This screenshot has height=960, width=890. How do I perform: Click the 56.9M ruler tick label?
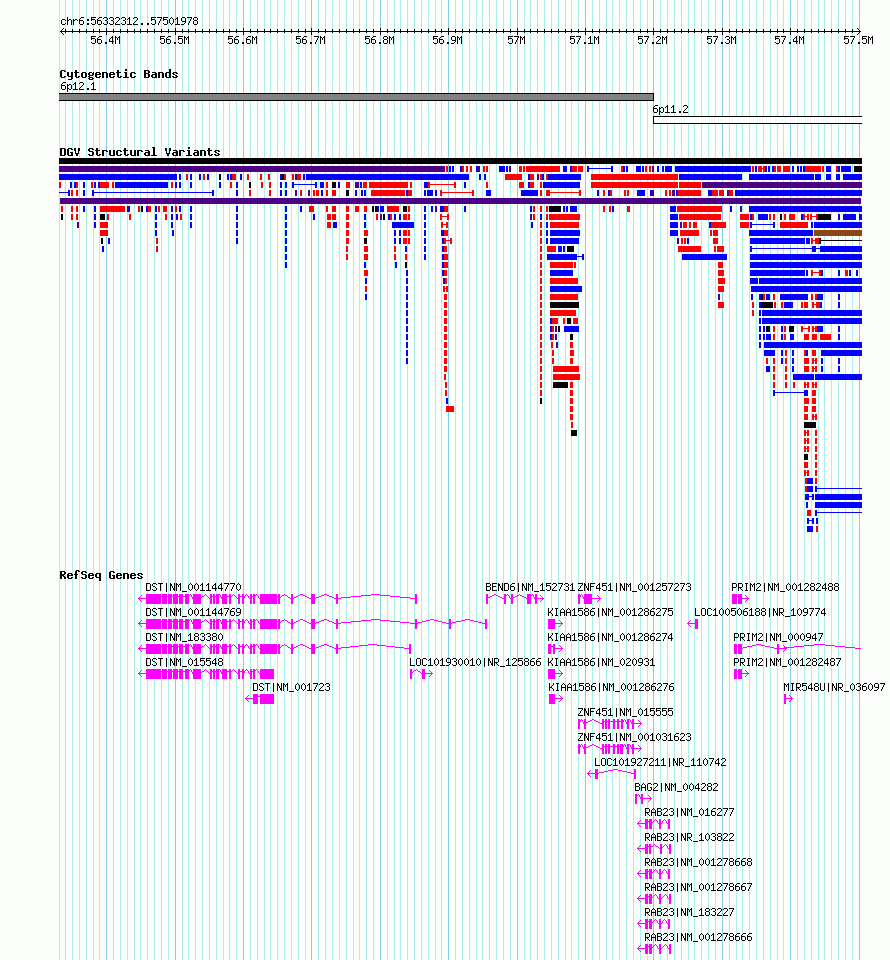coord(447,40)
